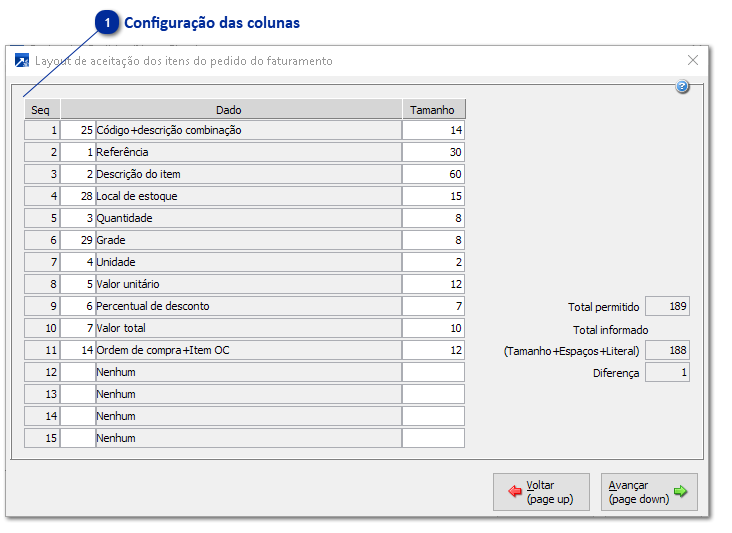
Task: Close the layout configuration dialog
Action: pyautogui.click(x=692, y=60)
